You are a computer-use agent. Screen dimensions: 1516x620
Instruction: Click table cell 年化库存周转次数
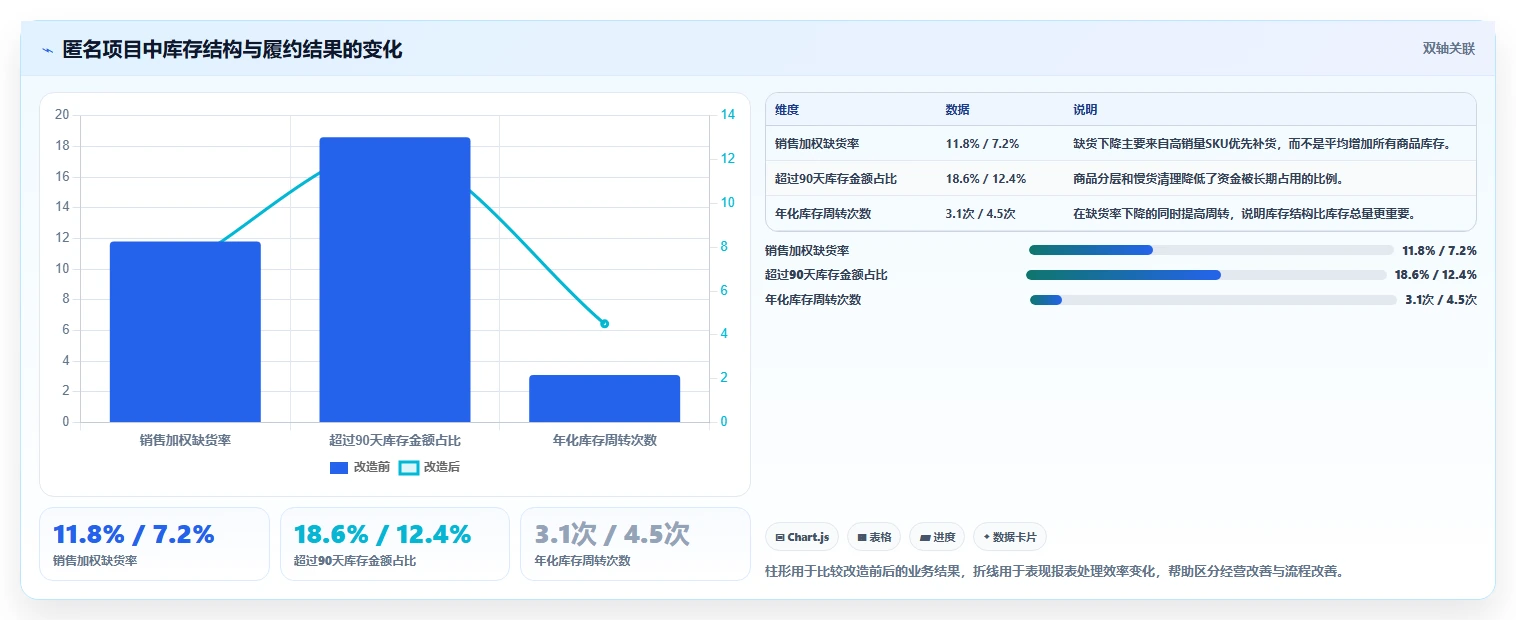tap(823, 213)
